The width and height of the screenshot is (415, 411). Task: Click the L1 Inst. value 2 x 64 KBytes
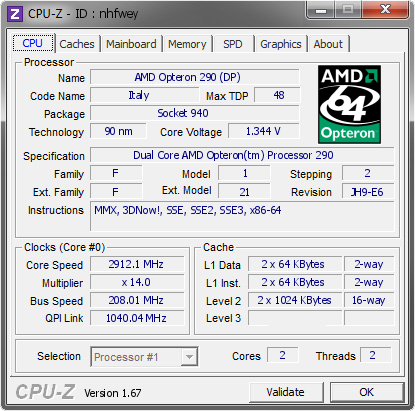[x=295, y=282]
